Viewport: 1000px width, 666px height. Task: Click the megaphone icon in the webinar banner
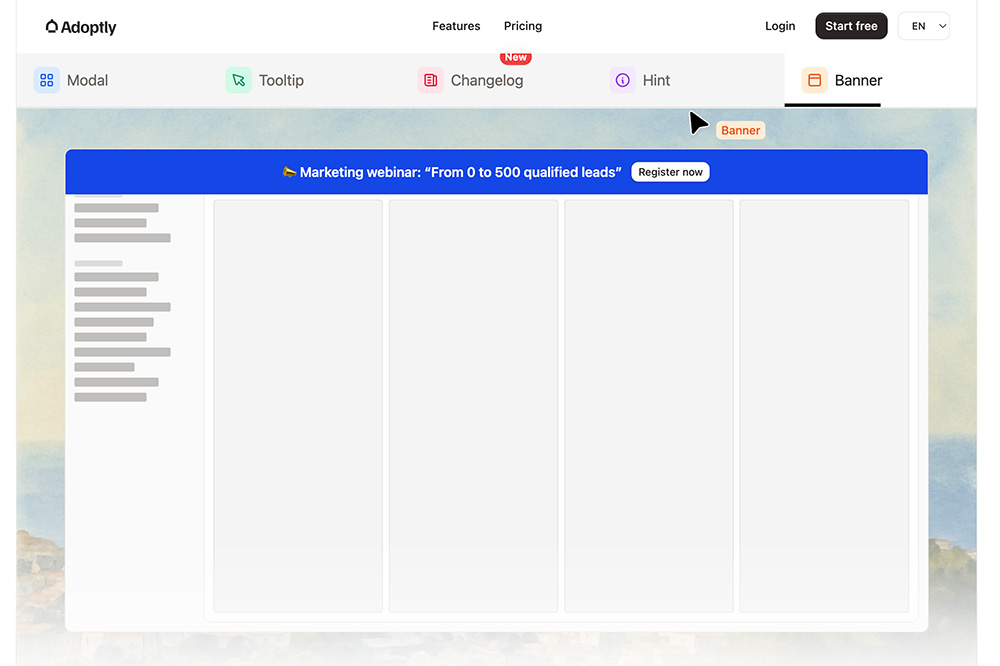[x=290, y=172]
